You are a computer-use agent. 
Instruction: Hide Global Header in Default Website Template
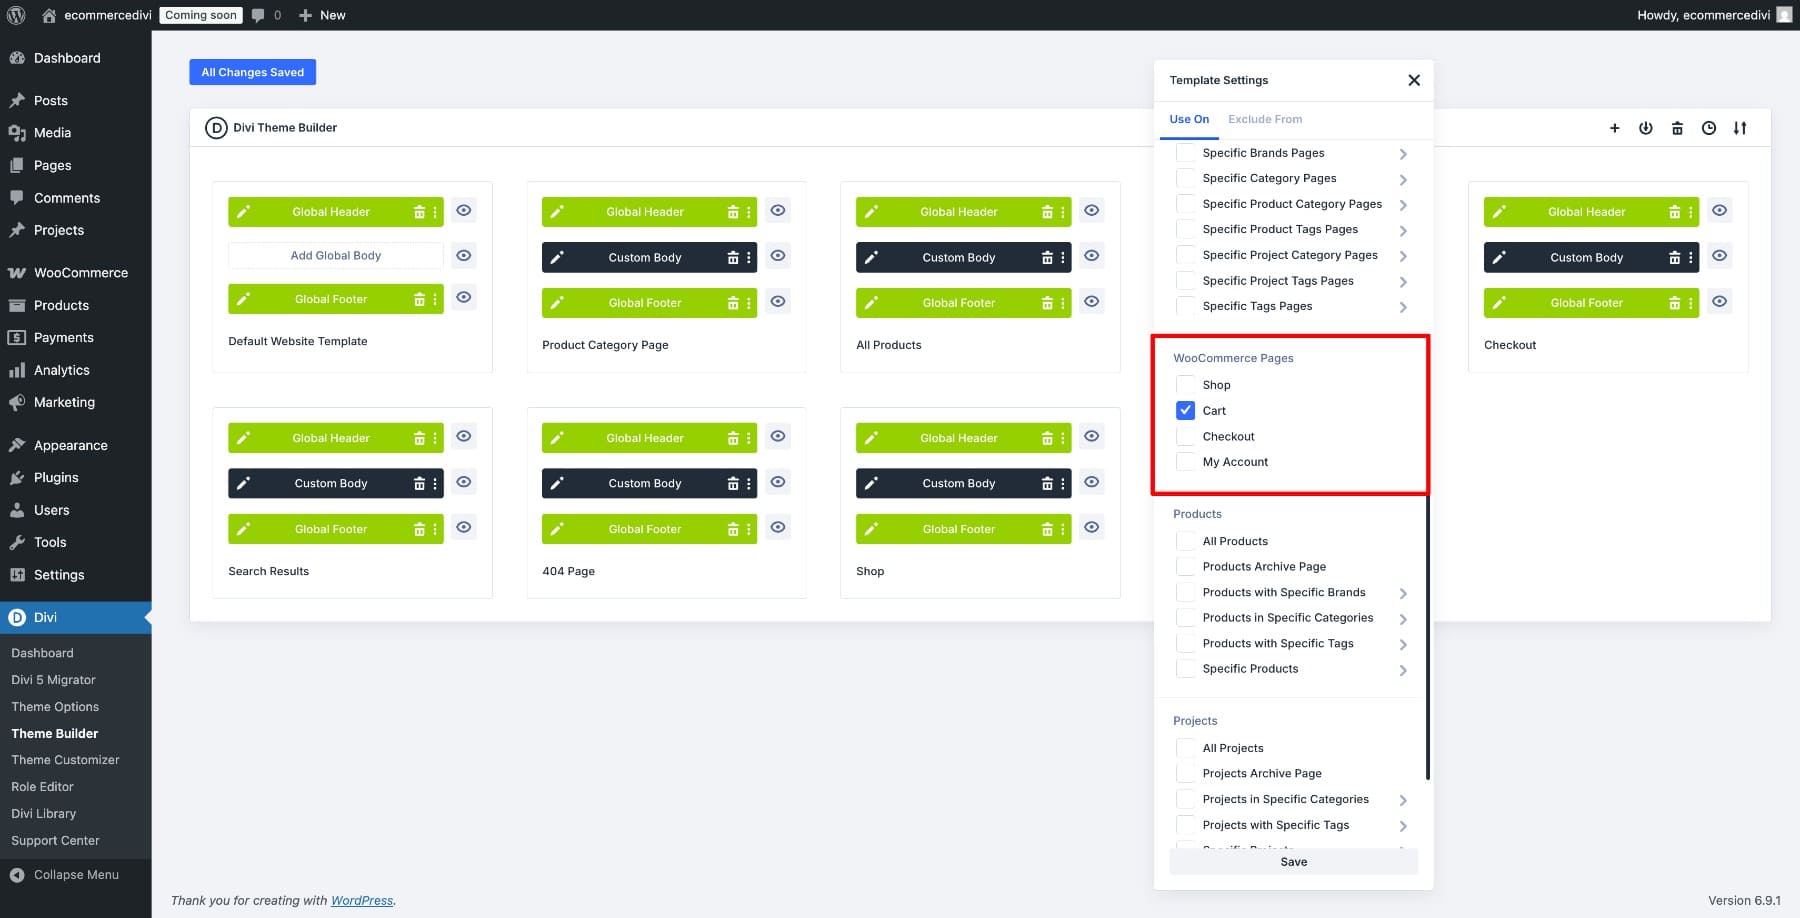[464, 211]
